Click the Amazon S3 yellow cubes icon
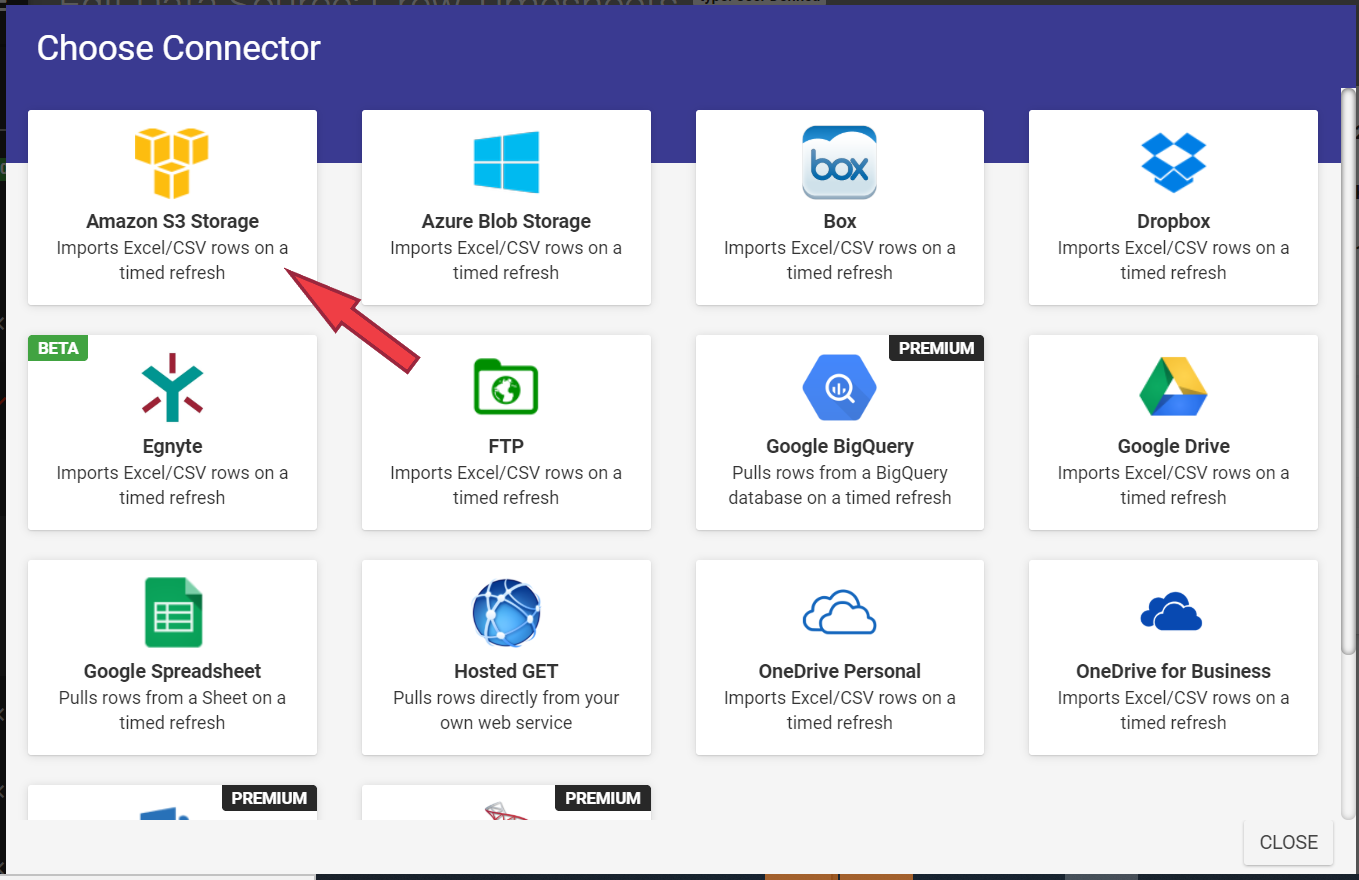Image resolution: width=1359 pixels, height=880 pixels. pos(172,162)
